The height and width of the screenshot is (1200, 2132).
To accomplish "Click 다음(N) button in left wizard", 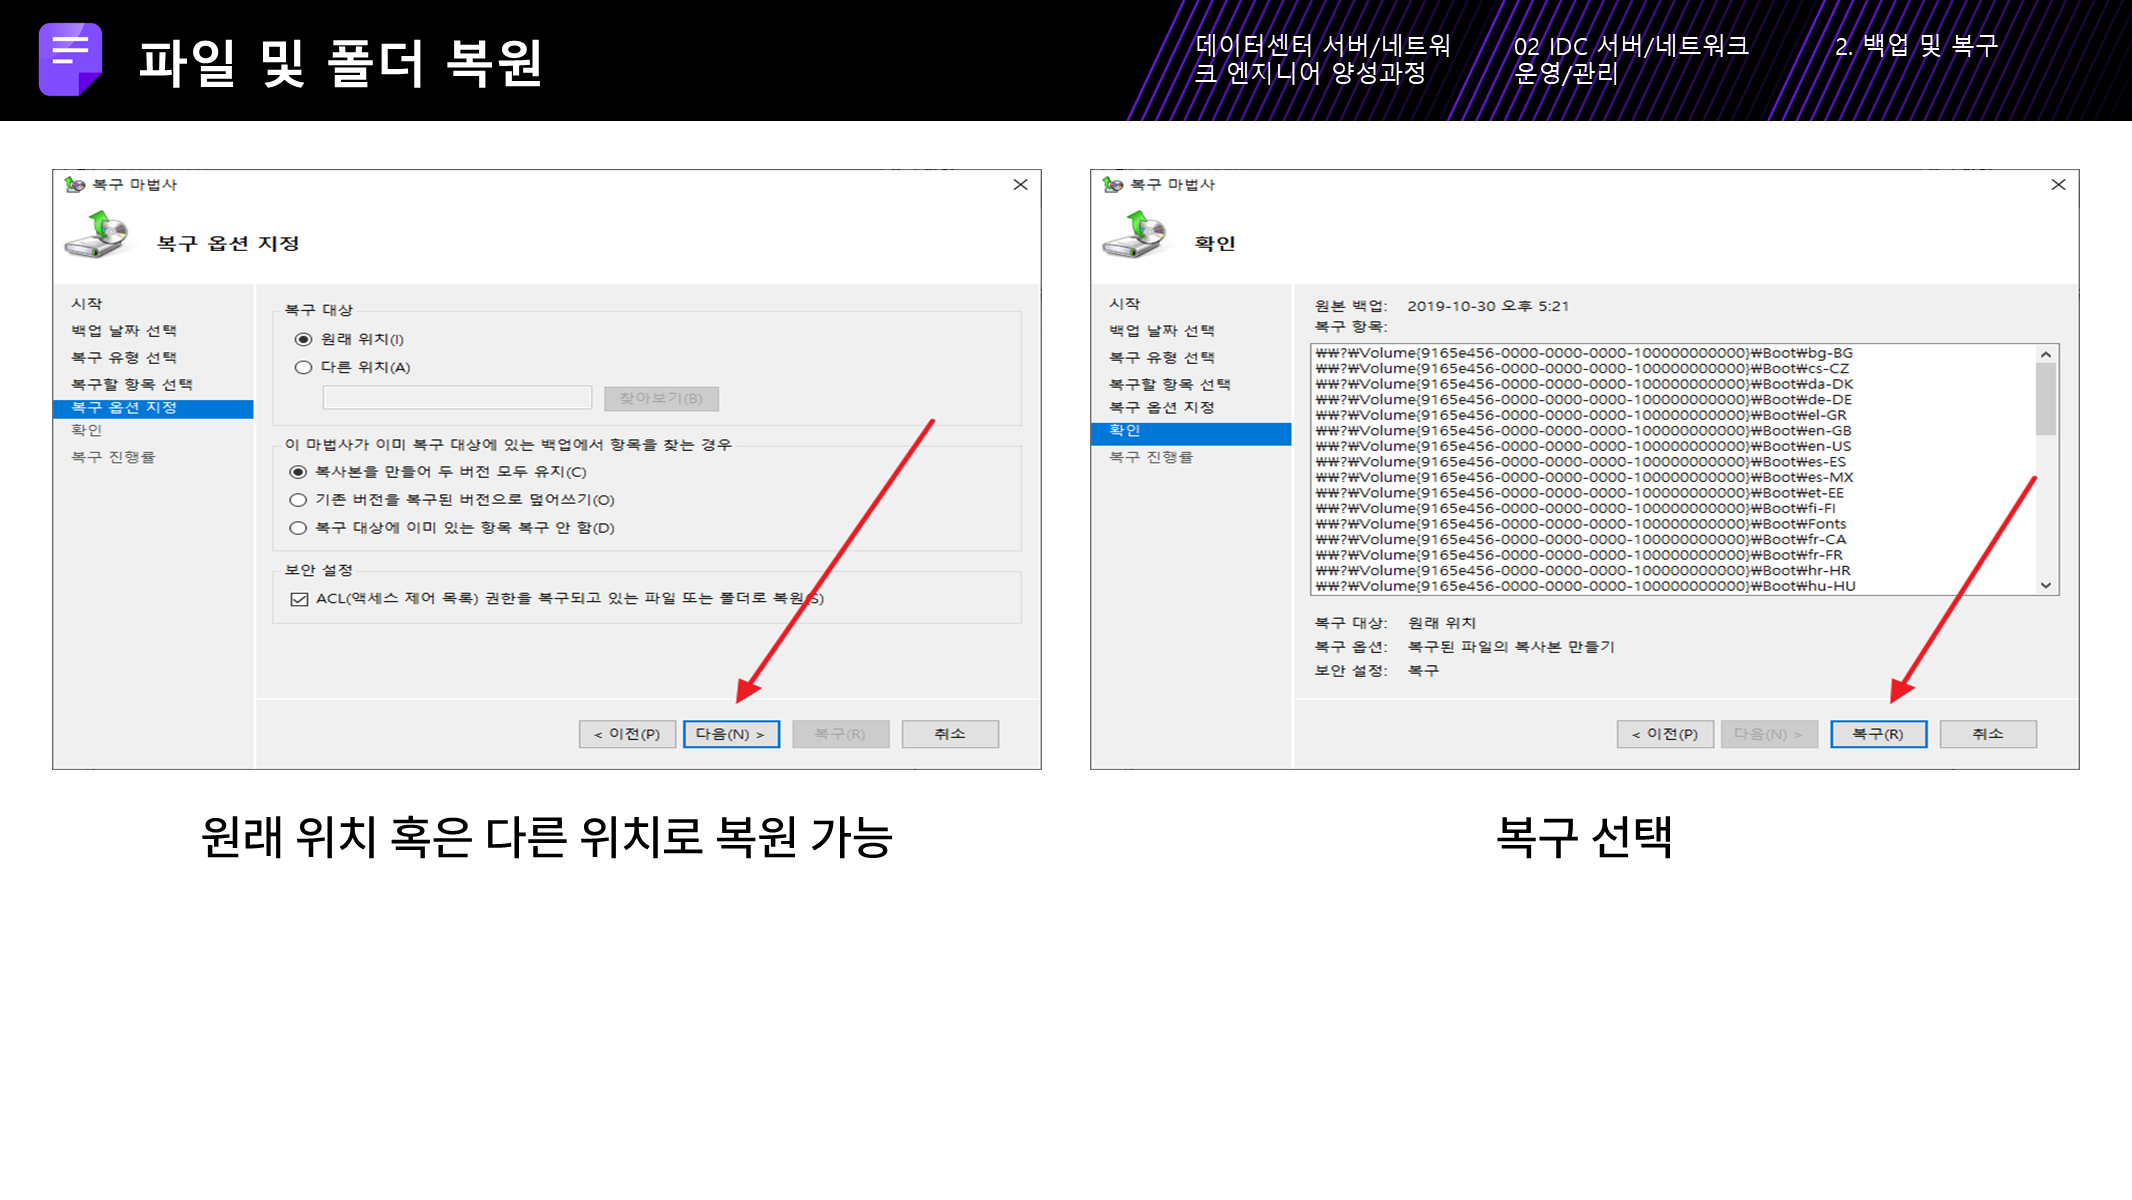I will [731, 734].
